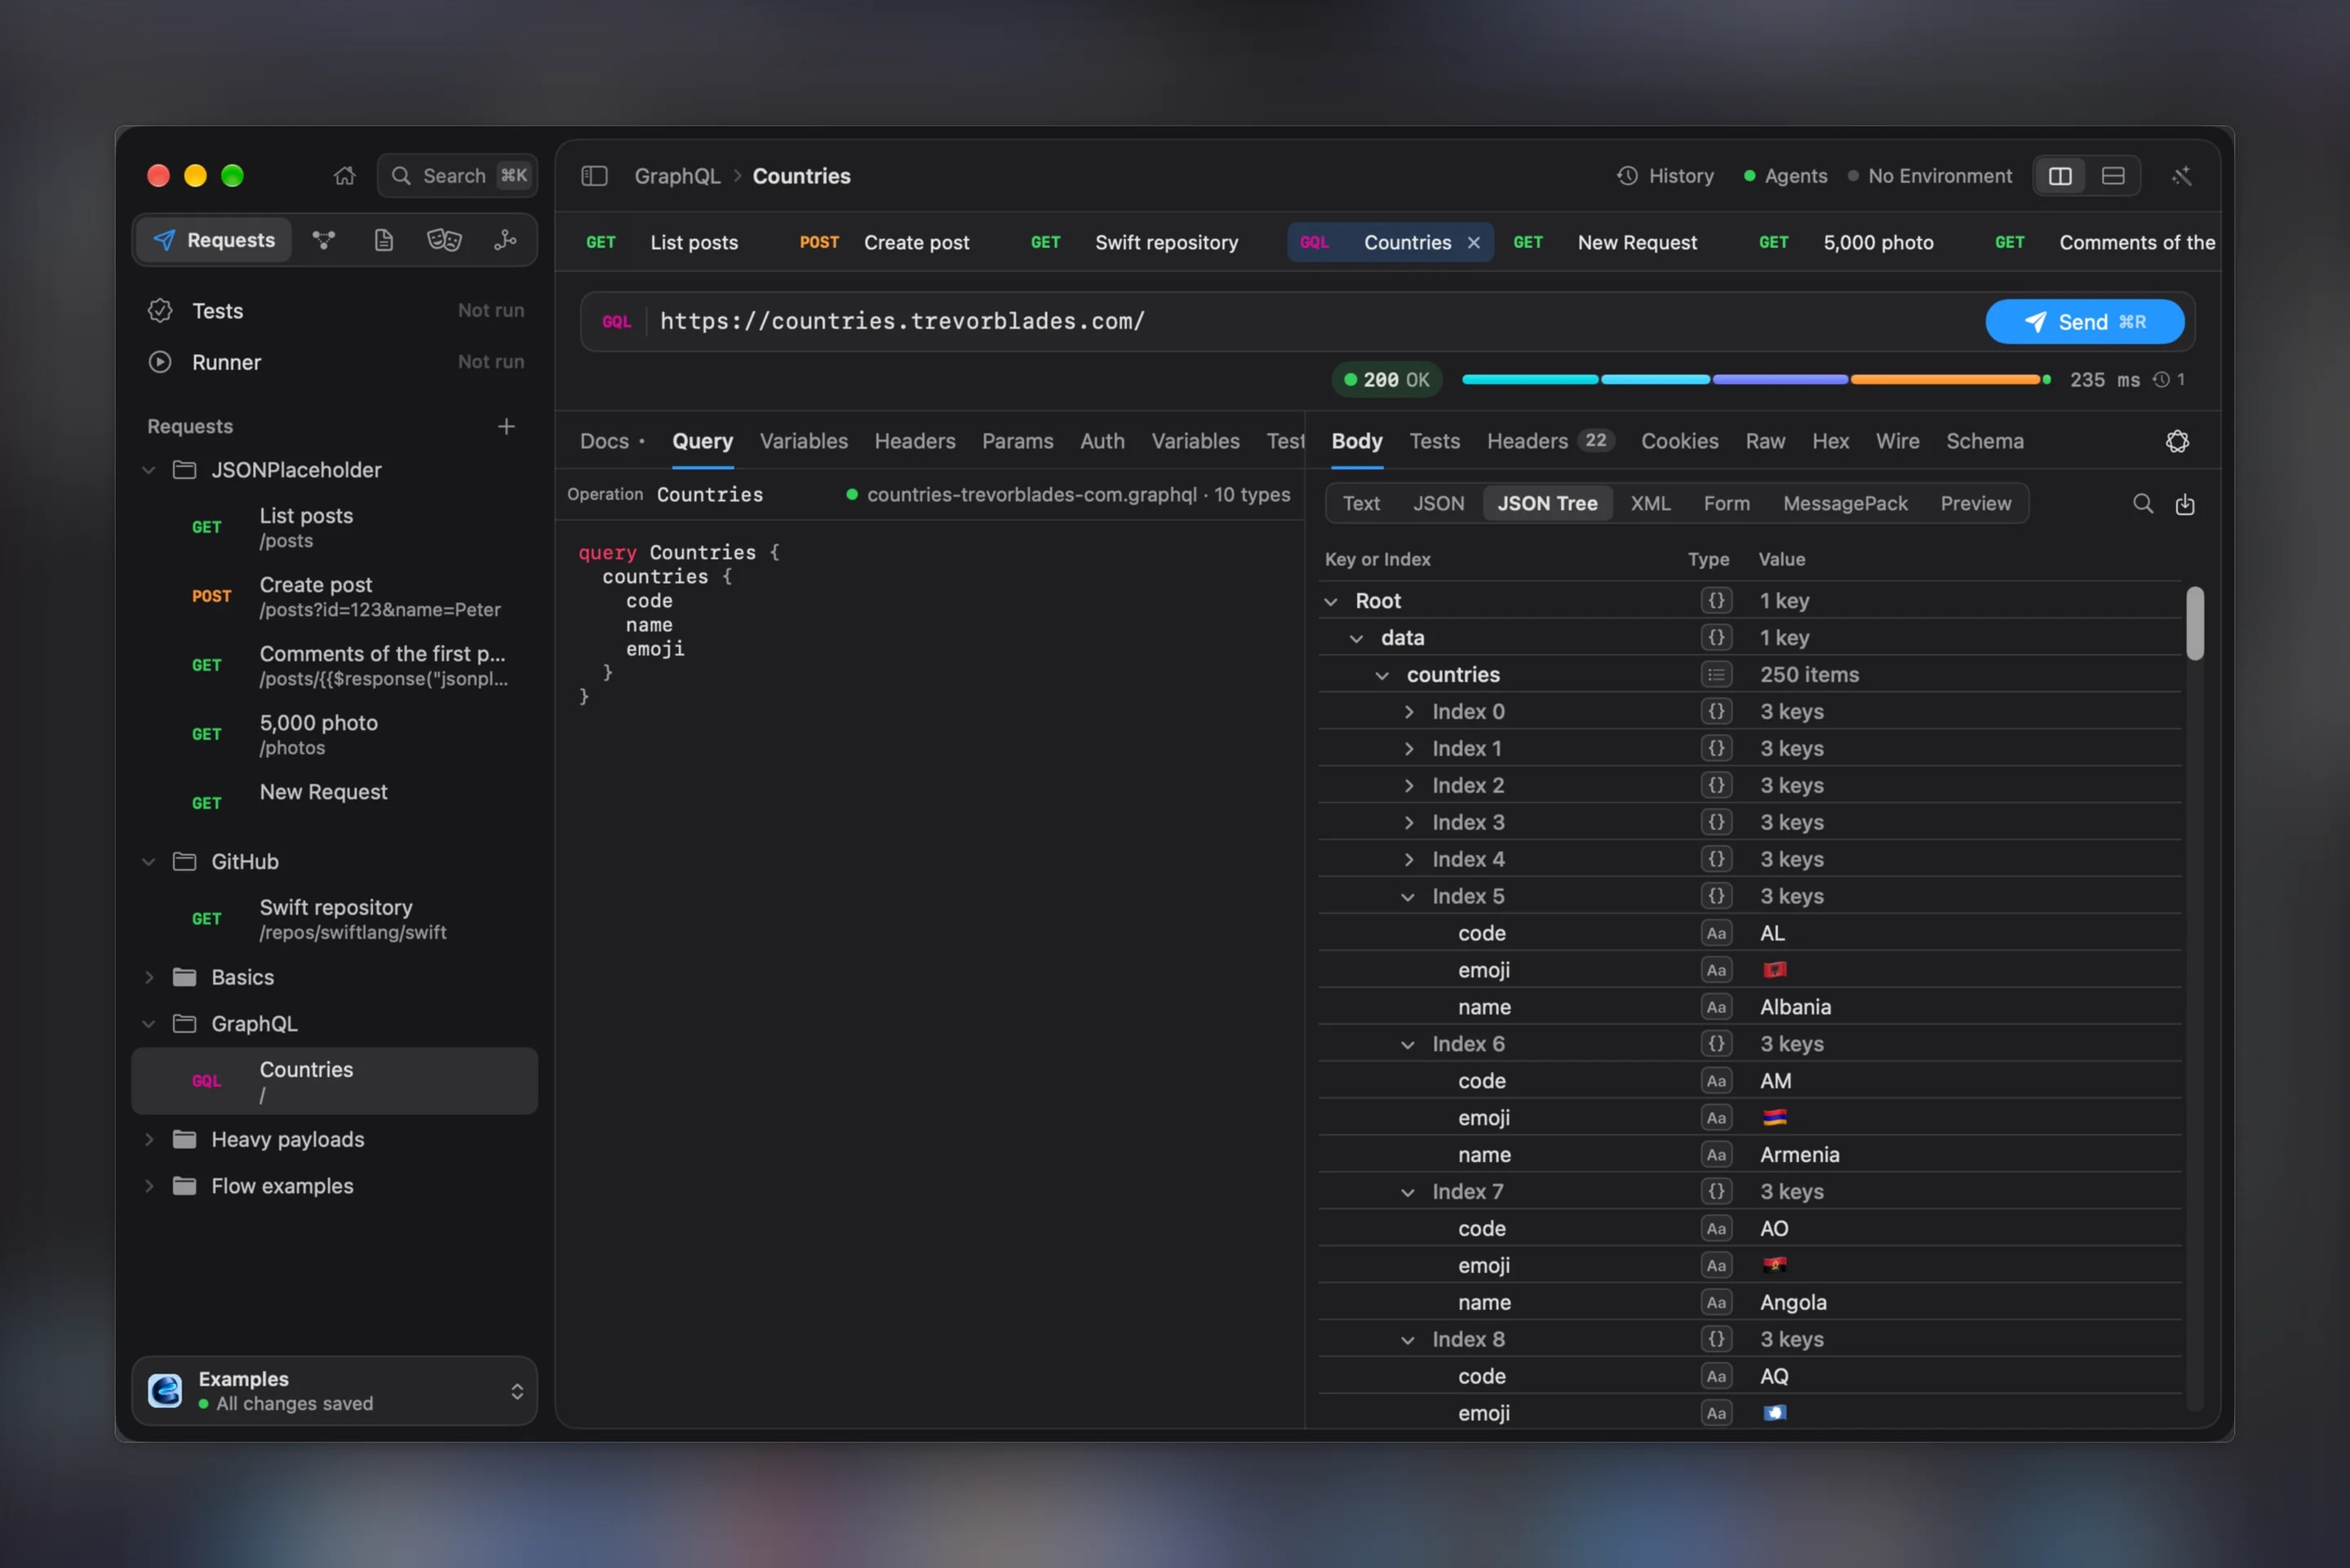Switch to stacked horizontal layout
The height and width of the screenshot is (1568, 2350).
[2112, 176]
